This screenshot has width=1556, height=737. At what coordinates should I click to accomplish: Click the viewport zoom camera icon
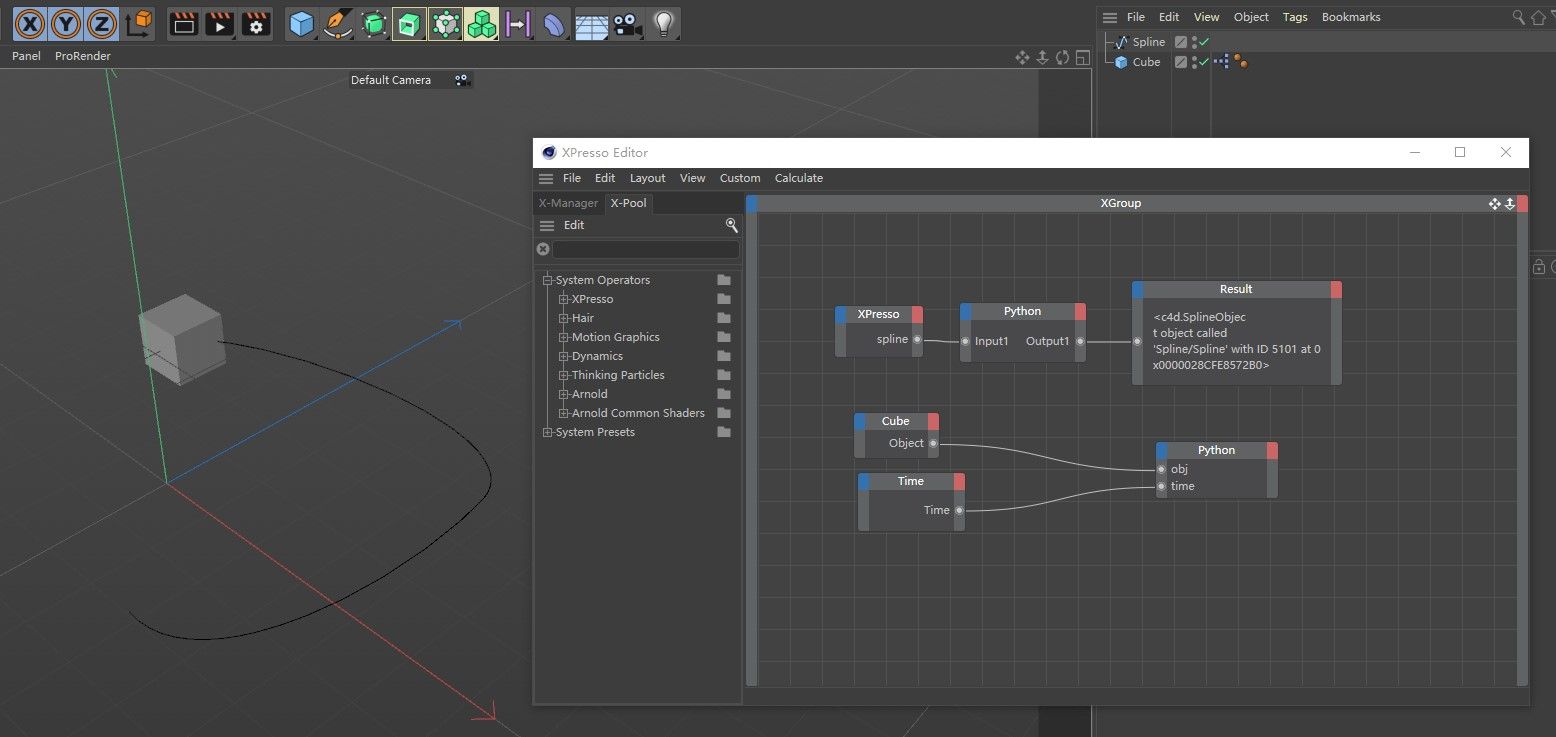(x=1042, y=58)
